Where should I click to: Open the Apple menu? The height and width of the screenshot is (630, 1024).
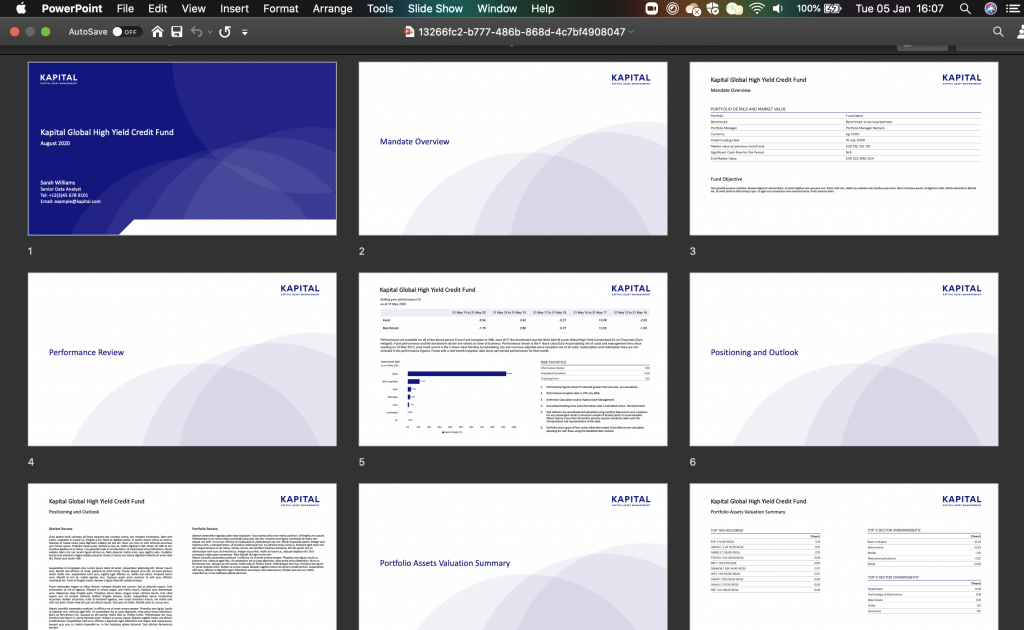click(x=21, y=8)
